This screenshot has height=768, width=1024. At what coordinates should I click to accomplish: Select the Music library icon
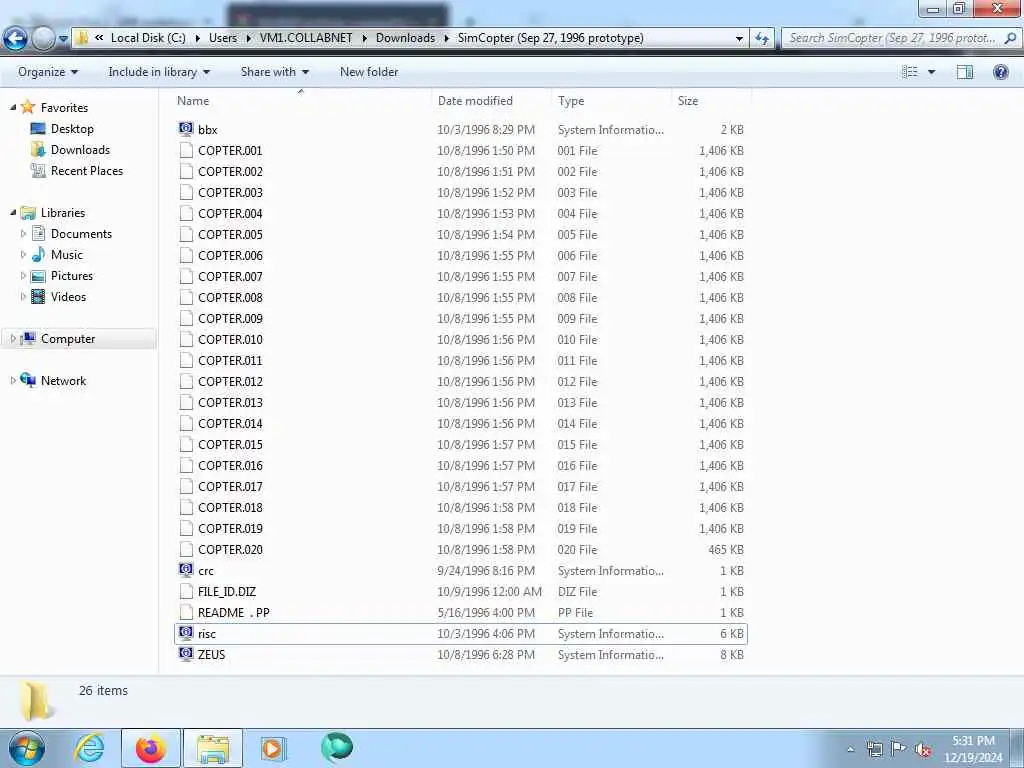pos(39,254)
